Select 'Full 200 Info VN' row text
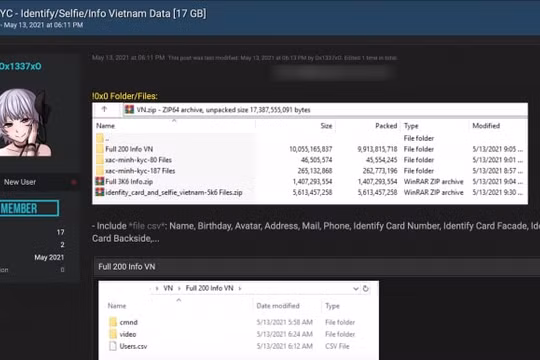Viewport: 540px width, 360px height. [129, 149]
